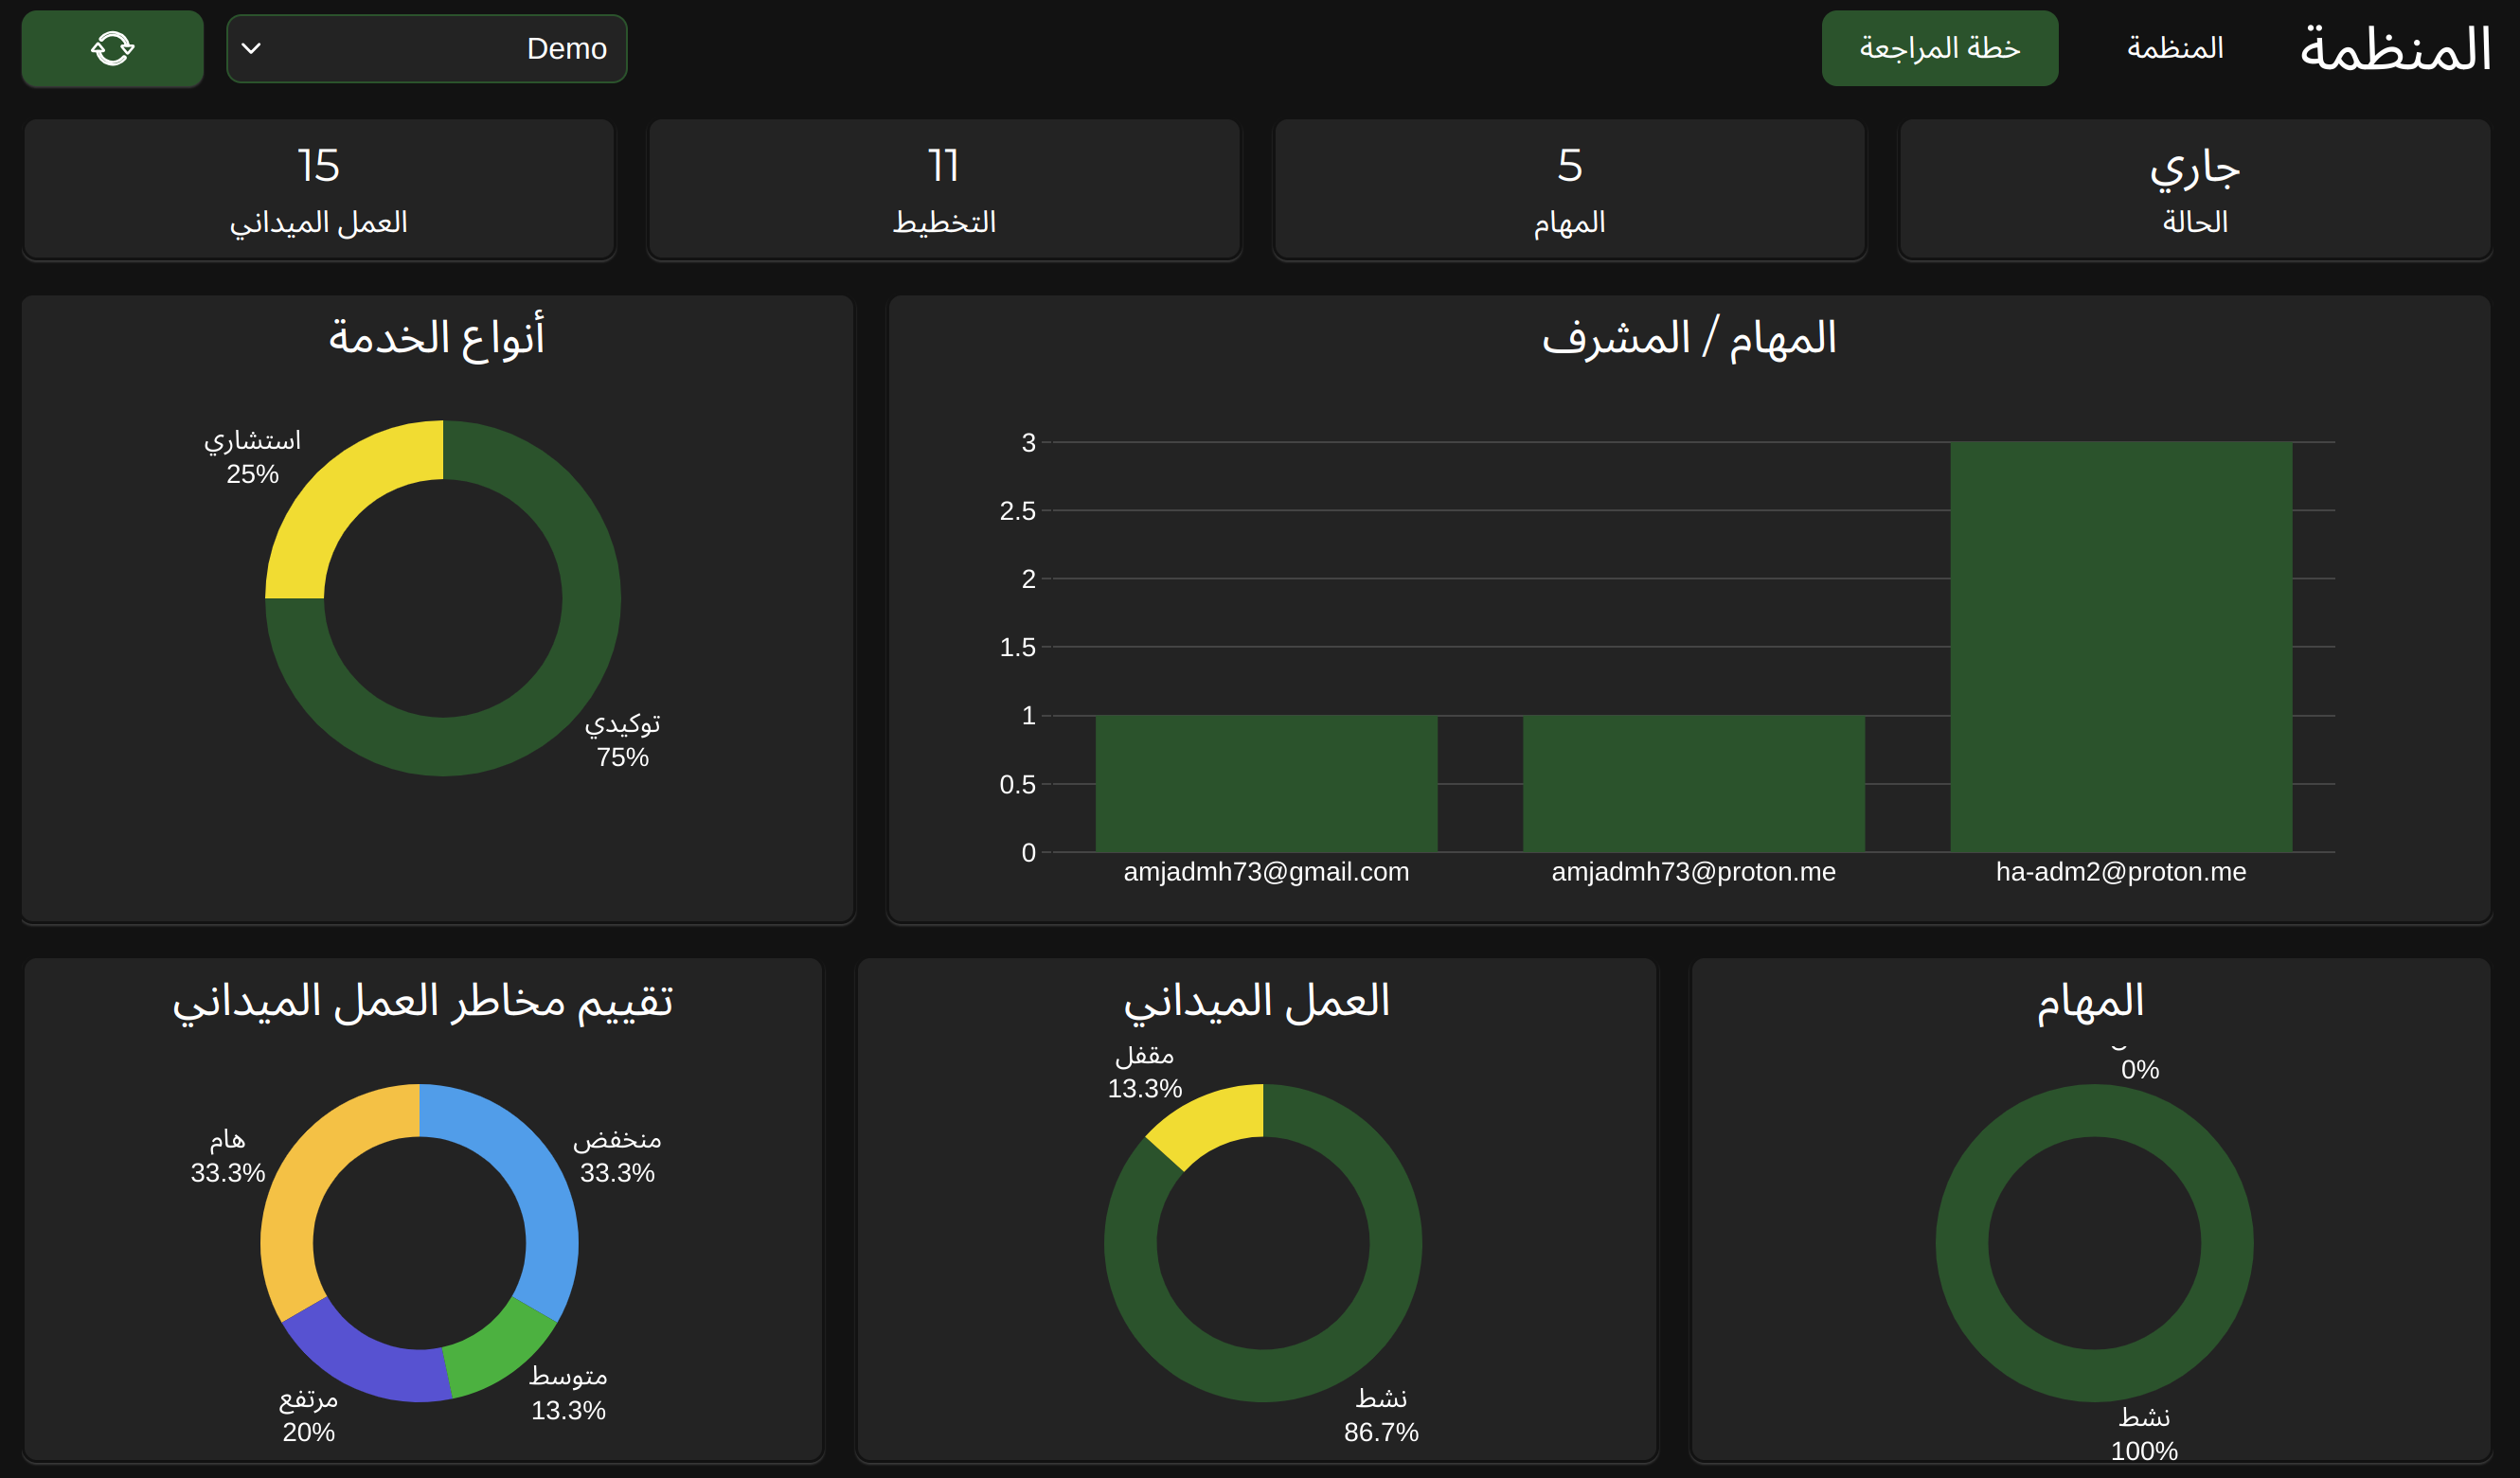Switch to the المنظمة tab

pyautogui.click(x=2174, y=48)
